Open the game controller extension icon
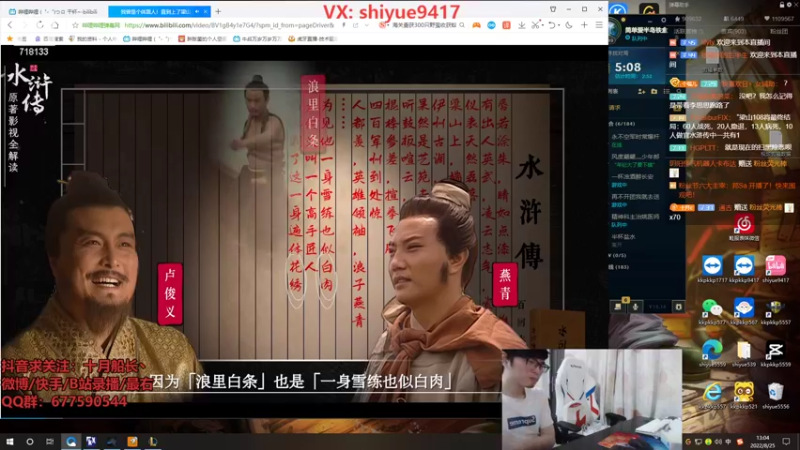Image resolution: width=800 pixels, height=450 pixels. coord(476,25)
